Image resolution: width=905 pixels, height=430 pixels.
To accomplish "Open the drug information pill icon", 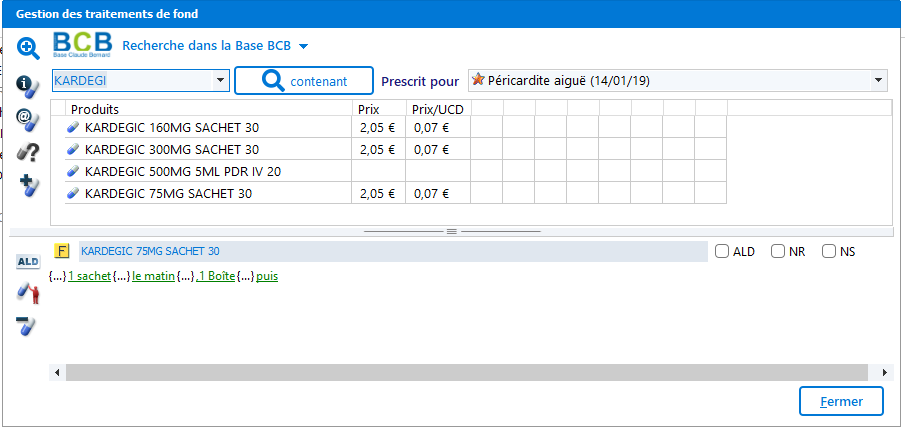I will 28,85.
